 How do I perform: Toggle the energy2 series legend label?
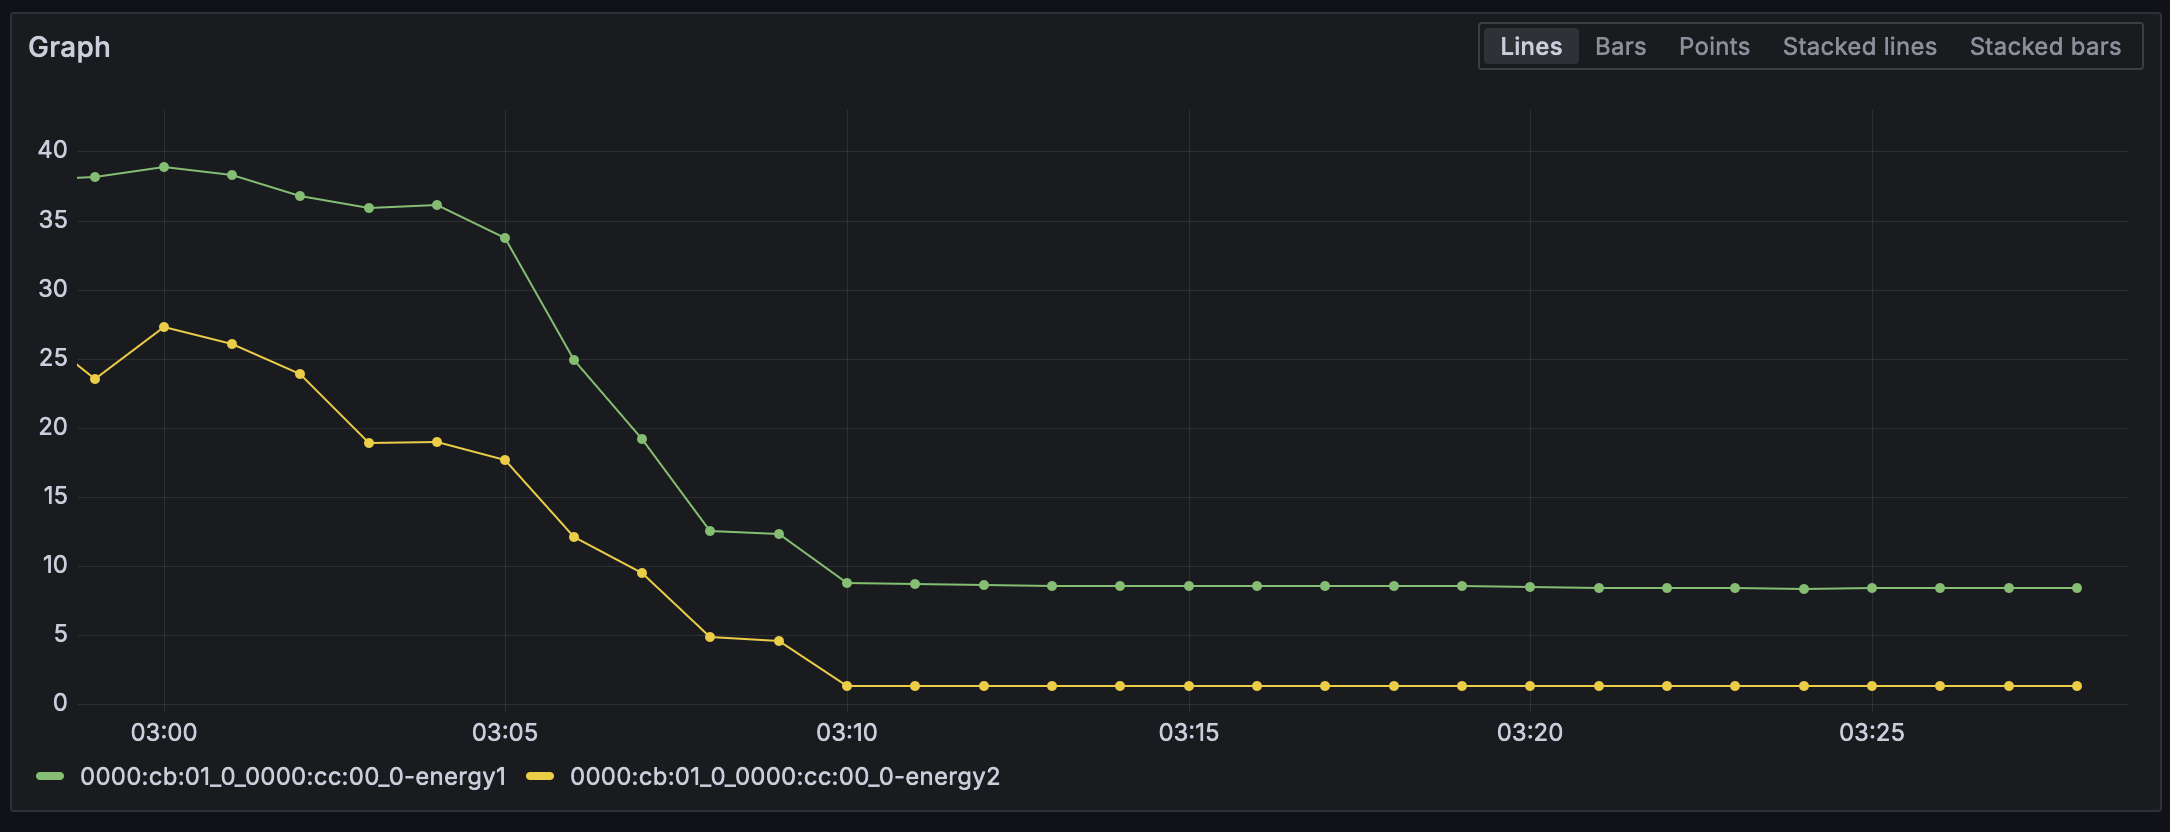tap(785, 777)
